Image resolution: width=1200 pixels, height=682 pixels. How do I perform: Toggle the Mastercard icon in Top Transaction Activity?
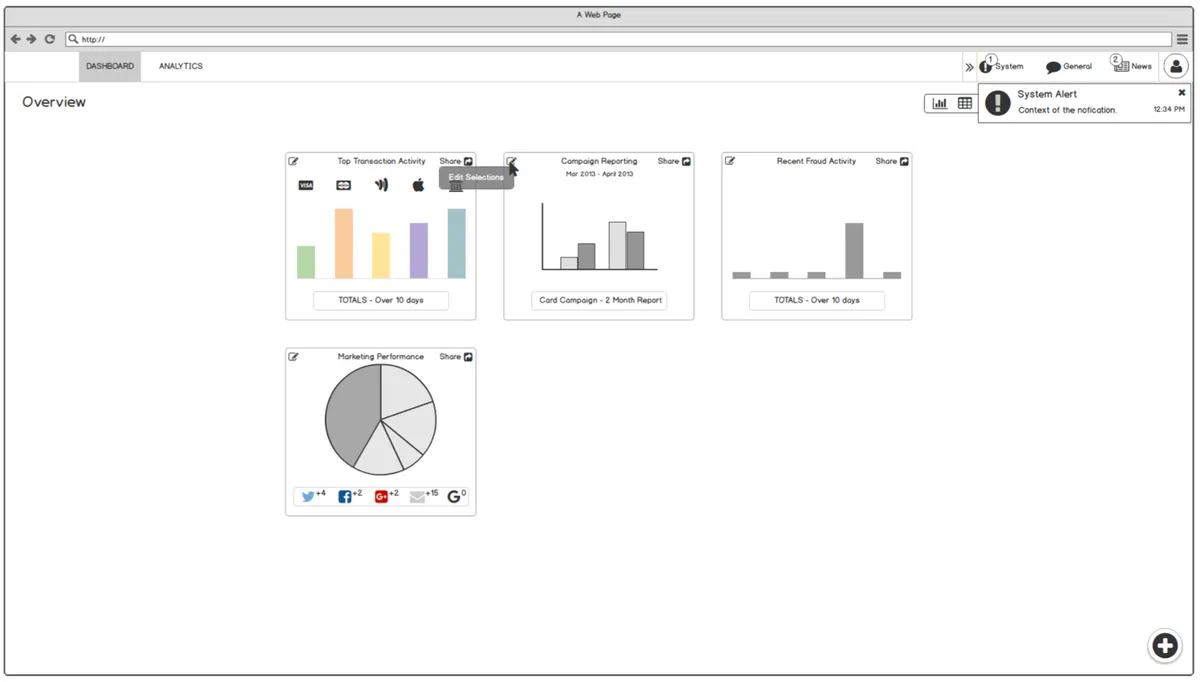point(343,185)
